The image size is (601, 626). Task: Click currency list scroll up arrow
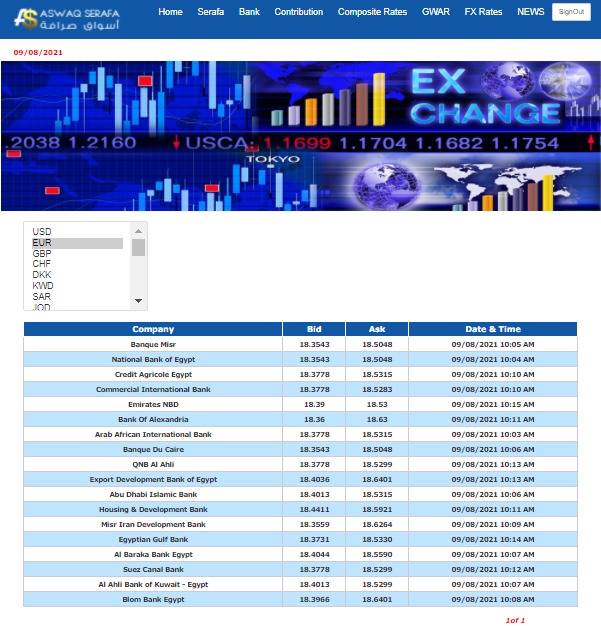pos(139,231)
